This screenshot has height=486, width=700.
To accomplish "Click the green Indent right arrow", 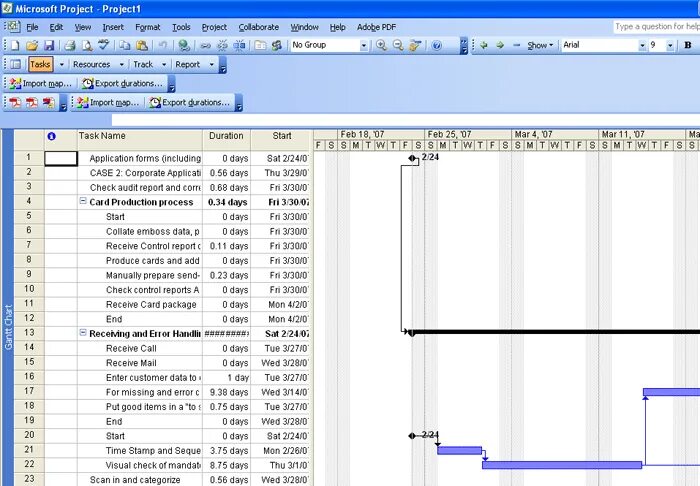I will pos(500,45).
